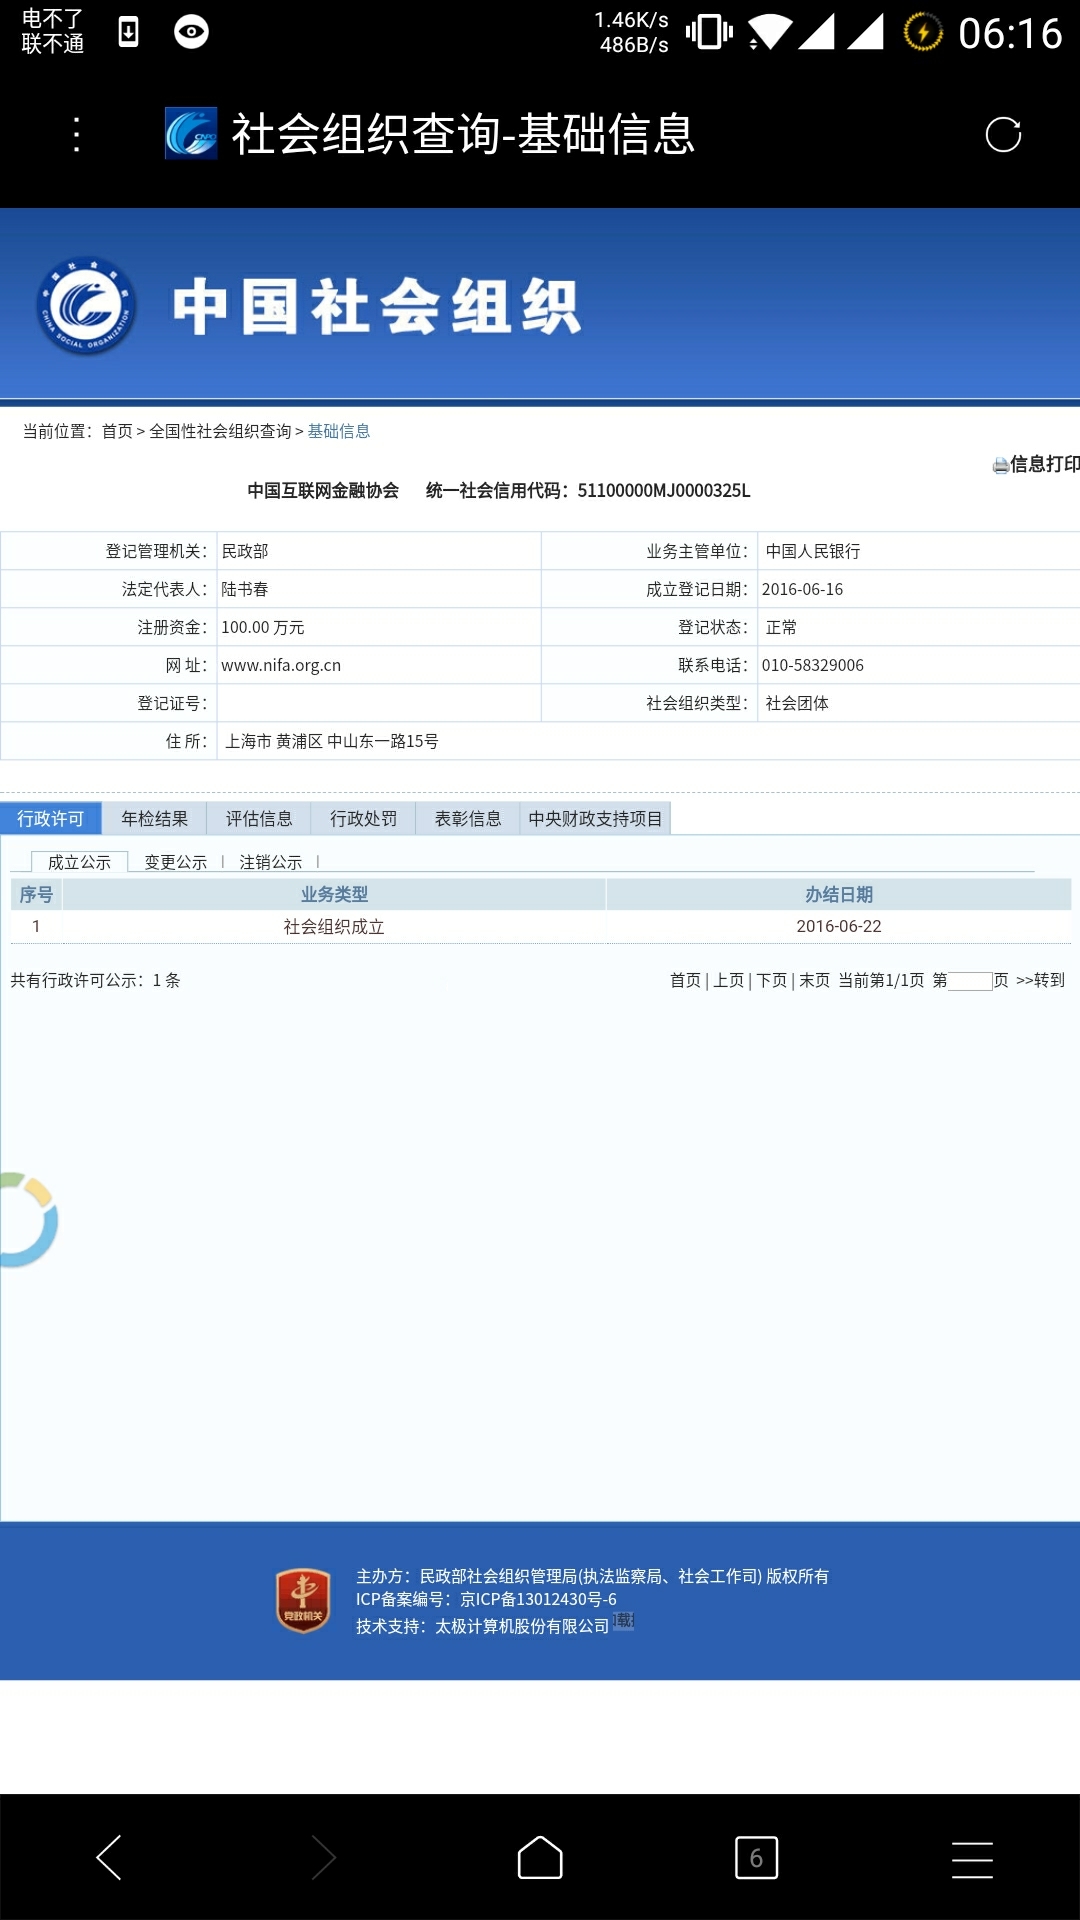1080x1920 pixels.
Task: Tap the battery charging status icon
Action: pyautogui.click(x=923, y=32)
